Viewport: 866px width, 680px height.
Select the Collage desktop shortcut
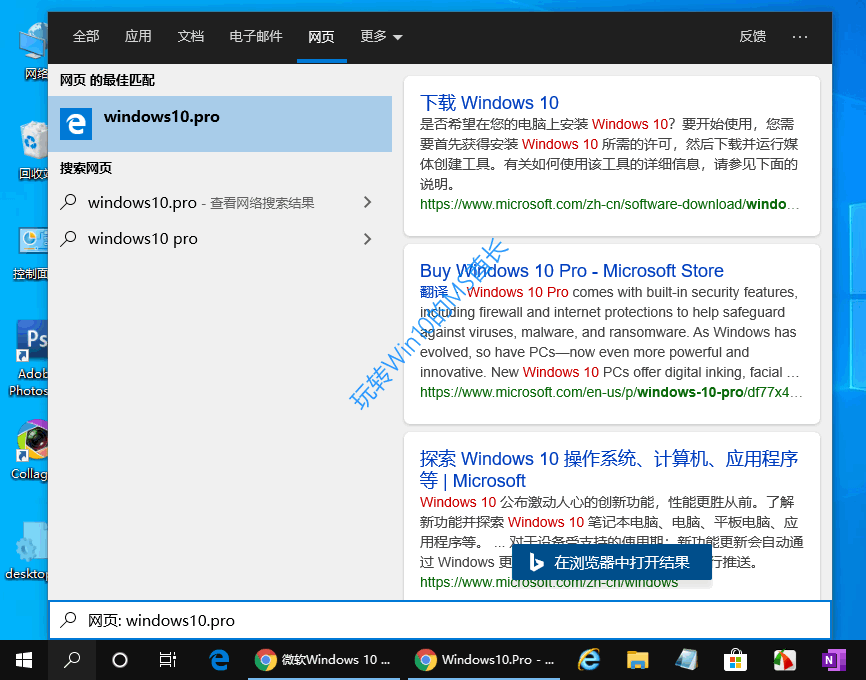(30, 450)
